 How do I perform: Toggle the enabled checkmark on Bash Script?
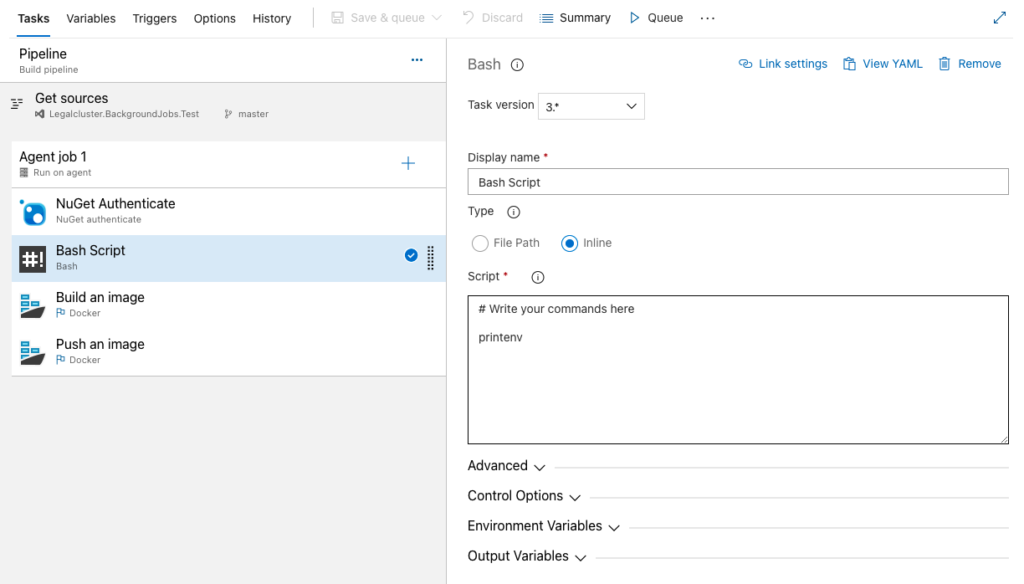click(x=411, y=255)
